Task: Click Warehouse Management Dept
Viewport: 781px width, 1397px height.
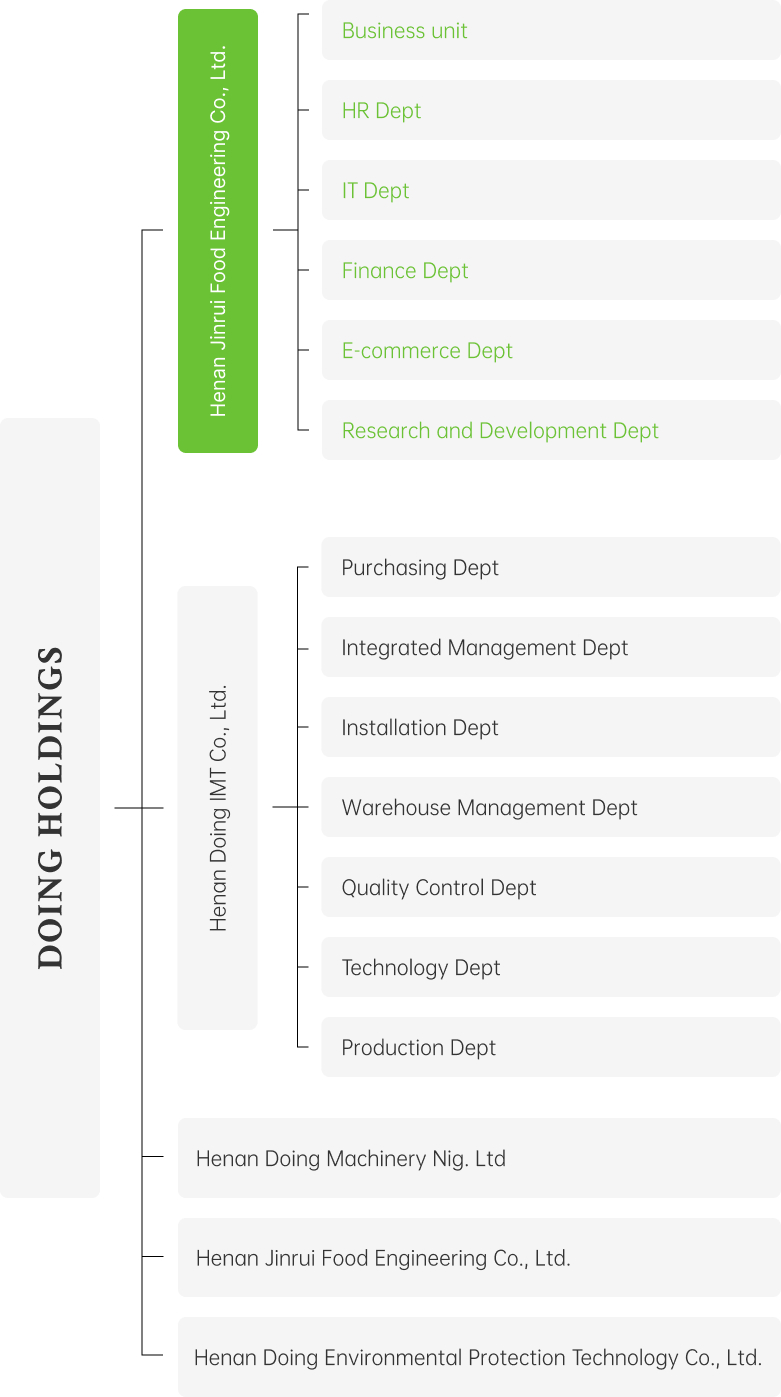Action: pyautogui.click(x=551, y=807)
